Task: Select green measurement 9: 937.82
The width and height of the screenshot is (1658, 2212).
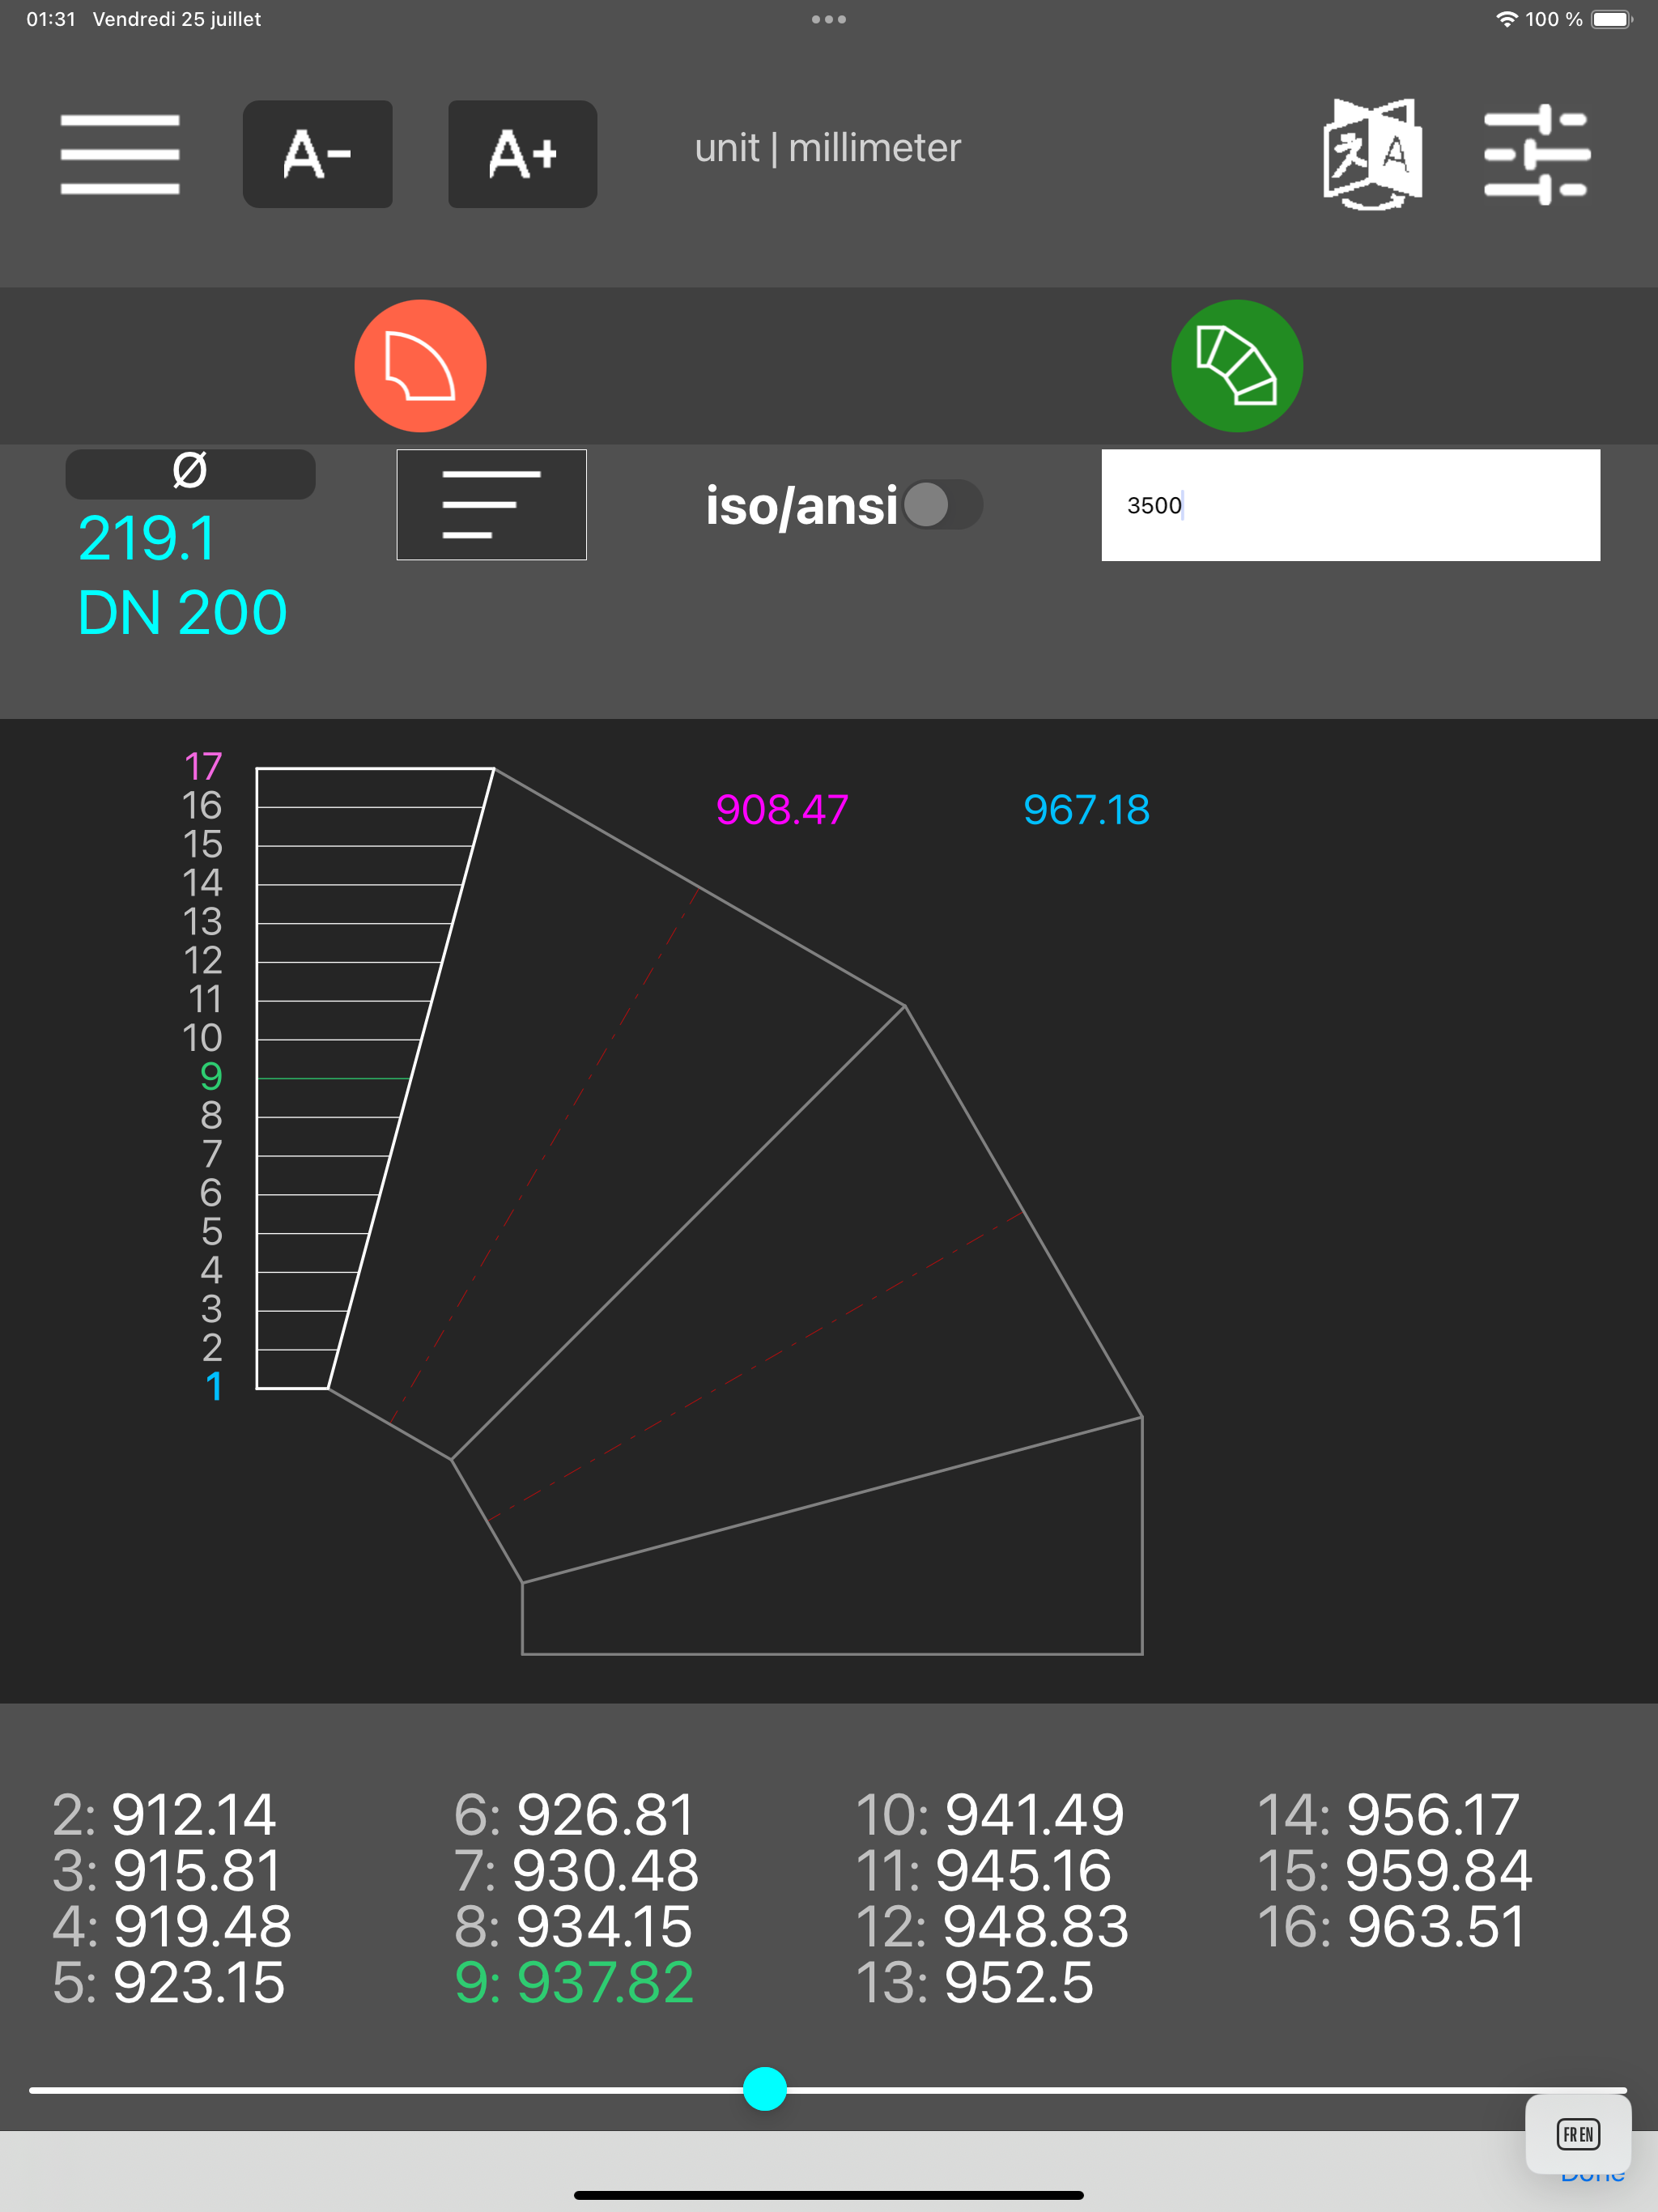Action: (x=574, y=1982)
